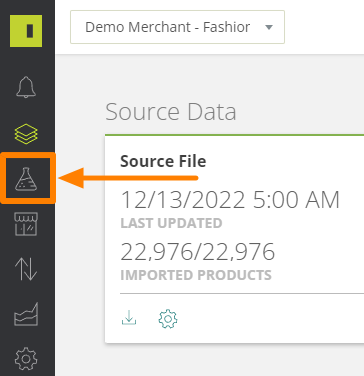Open the flask lab icon
The height and width of the screenshot is (376, 364).
(x=26, y=179)
